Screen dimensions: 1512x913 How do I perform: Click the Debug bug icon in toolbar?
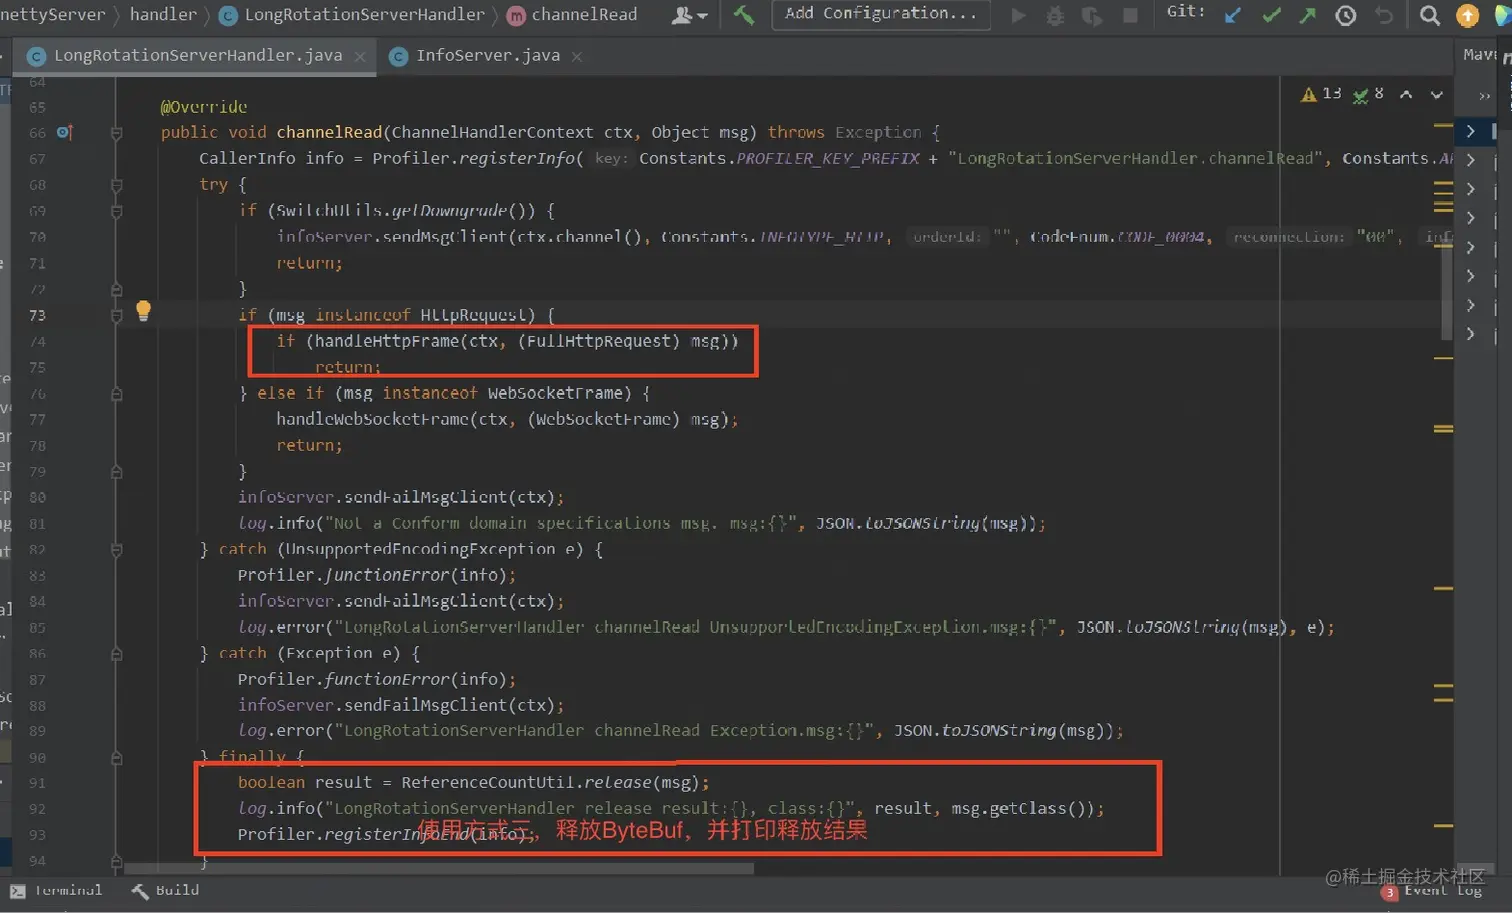point(1055,16)
